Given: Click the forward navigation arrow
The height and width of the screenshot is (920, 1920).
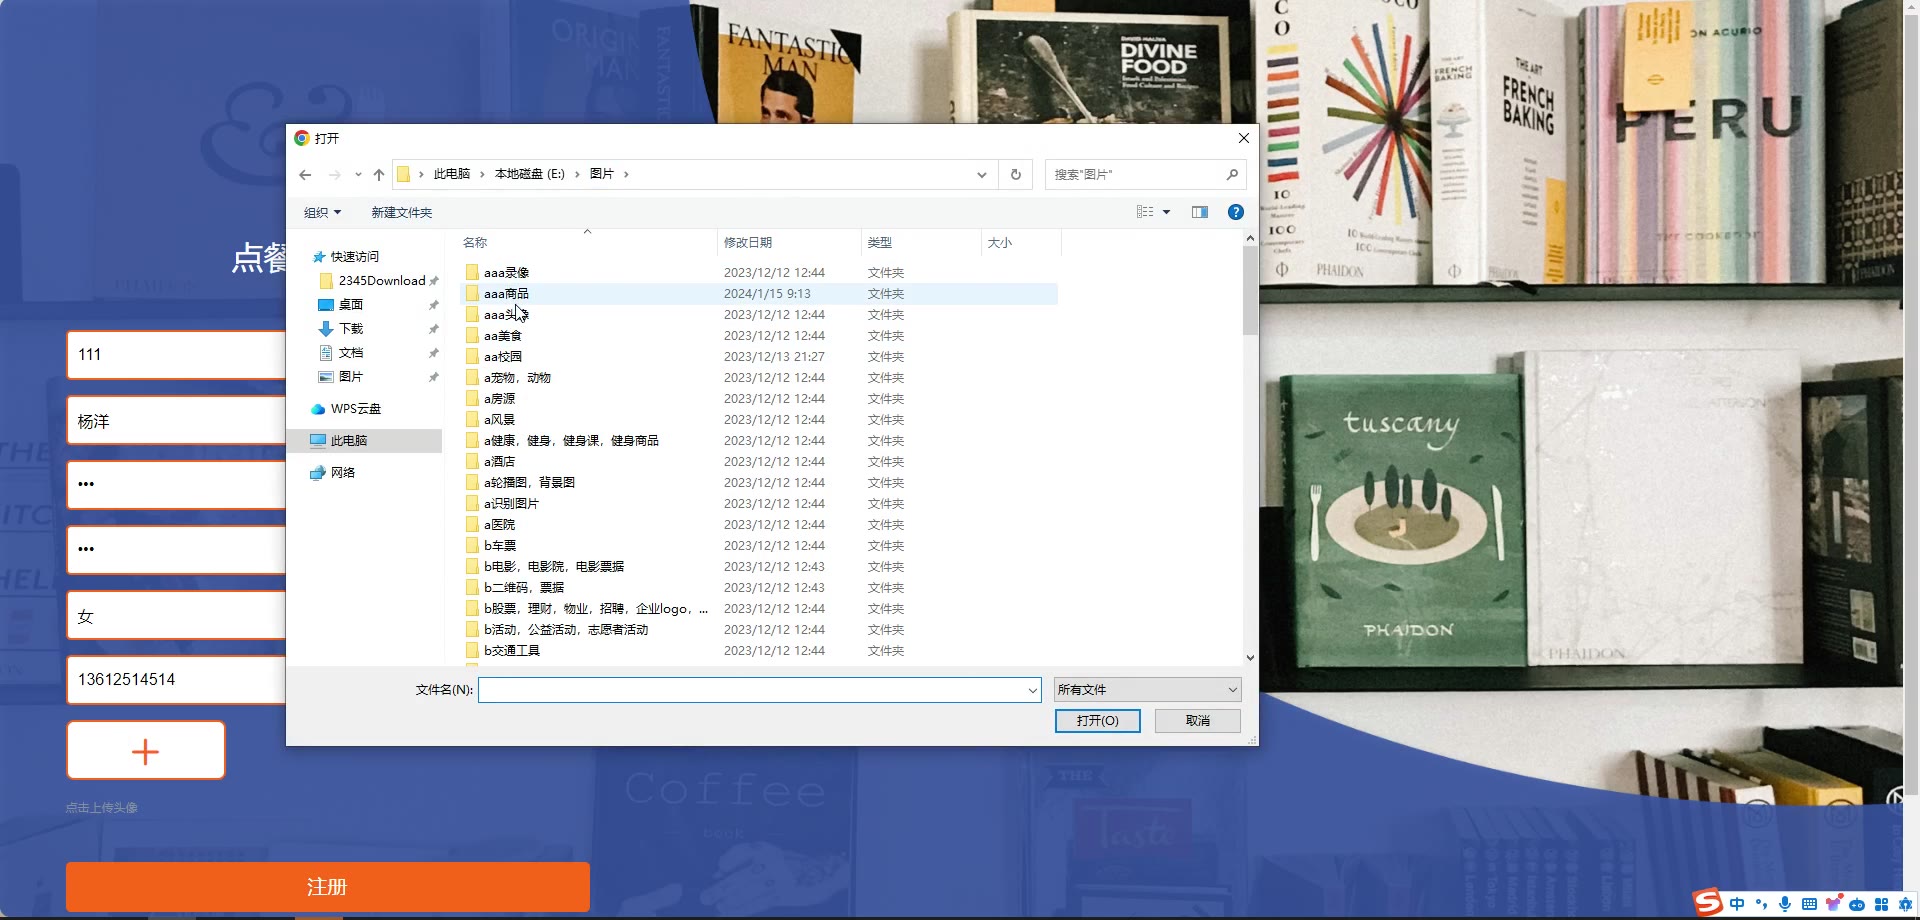Looking at the screenshot, I should click(334, 174).
